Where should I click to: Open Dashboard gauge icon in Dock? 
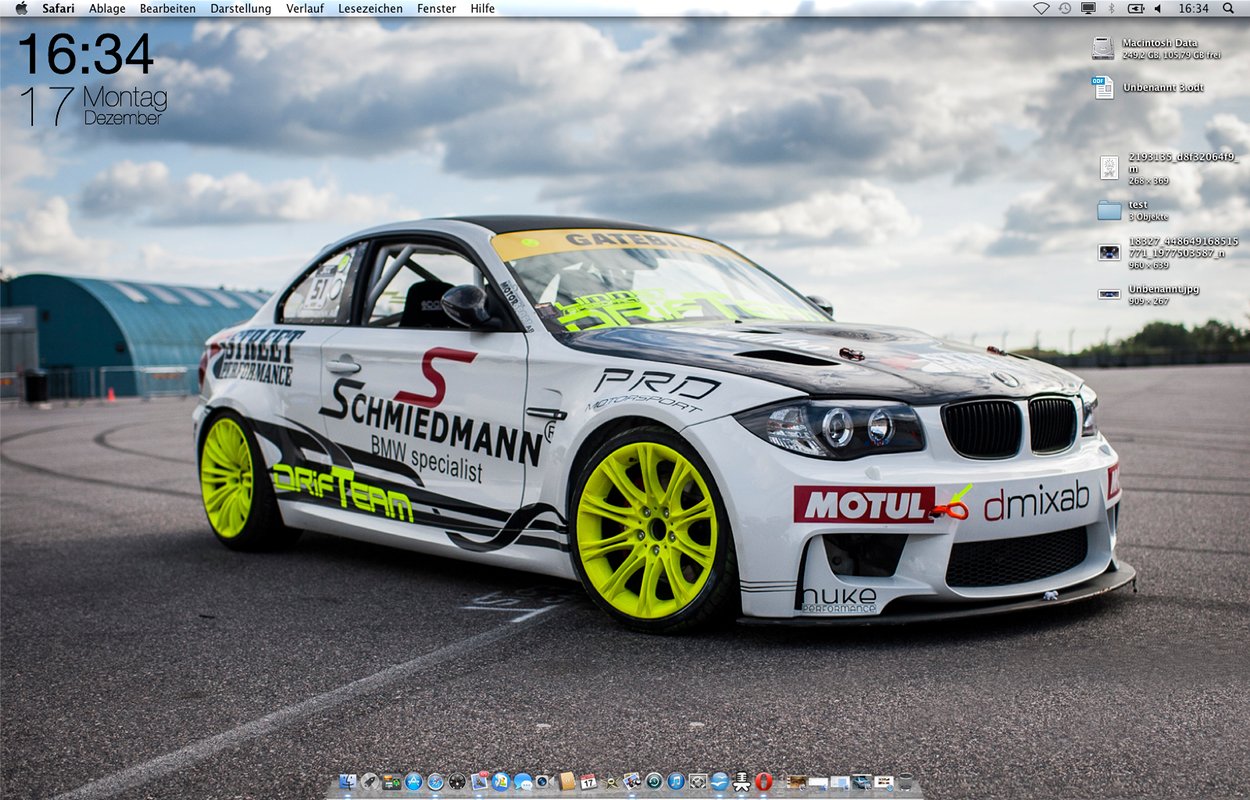(457, 782)
